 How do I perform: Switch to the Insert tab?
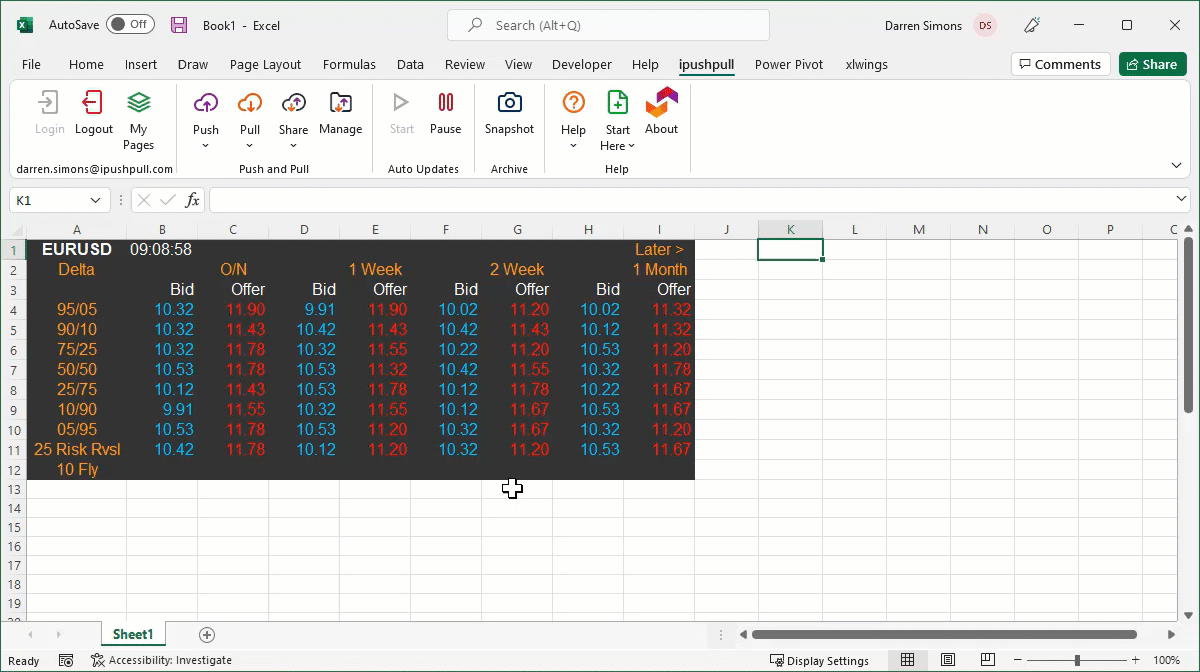(x=141, y=64)
